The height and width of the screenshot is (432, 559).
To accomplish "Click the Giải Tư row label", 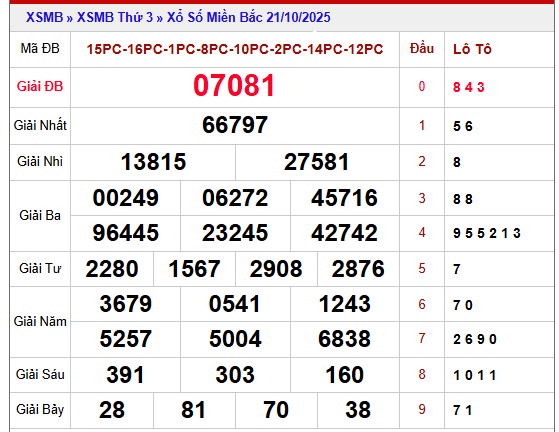I will [40, 268].
